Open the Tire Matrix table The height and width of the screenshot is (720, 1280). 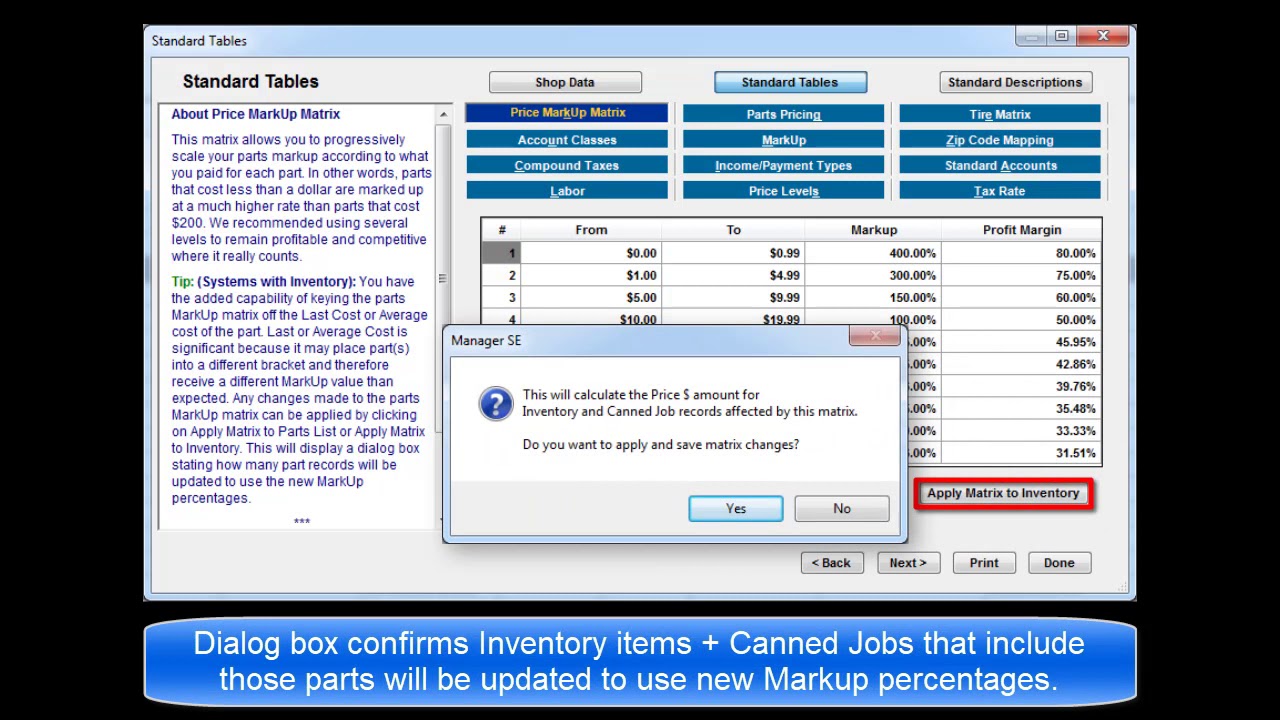(999, 114)
